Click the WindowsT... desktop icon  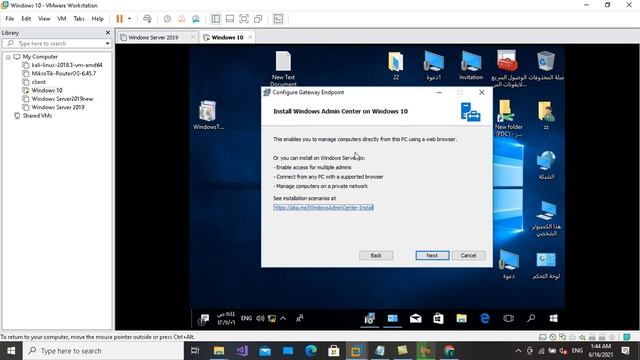click(x=208, y=115)
